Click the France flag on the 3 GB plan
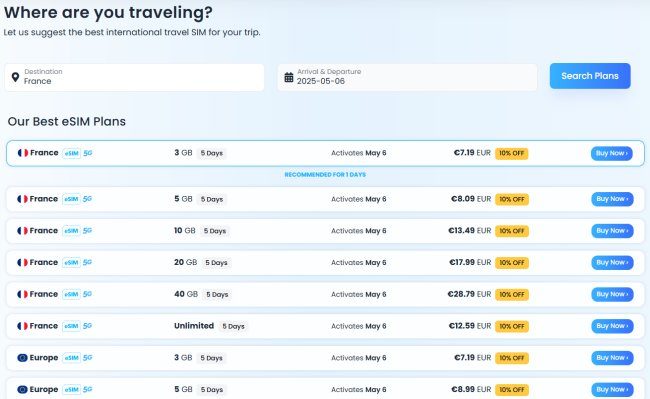Image resolution: width=650 pixels, height=399 pixels. pyautogui.click(x=23, y=153)
